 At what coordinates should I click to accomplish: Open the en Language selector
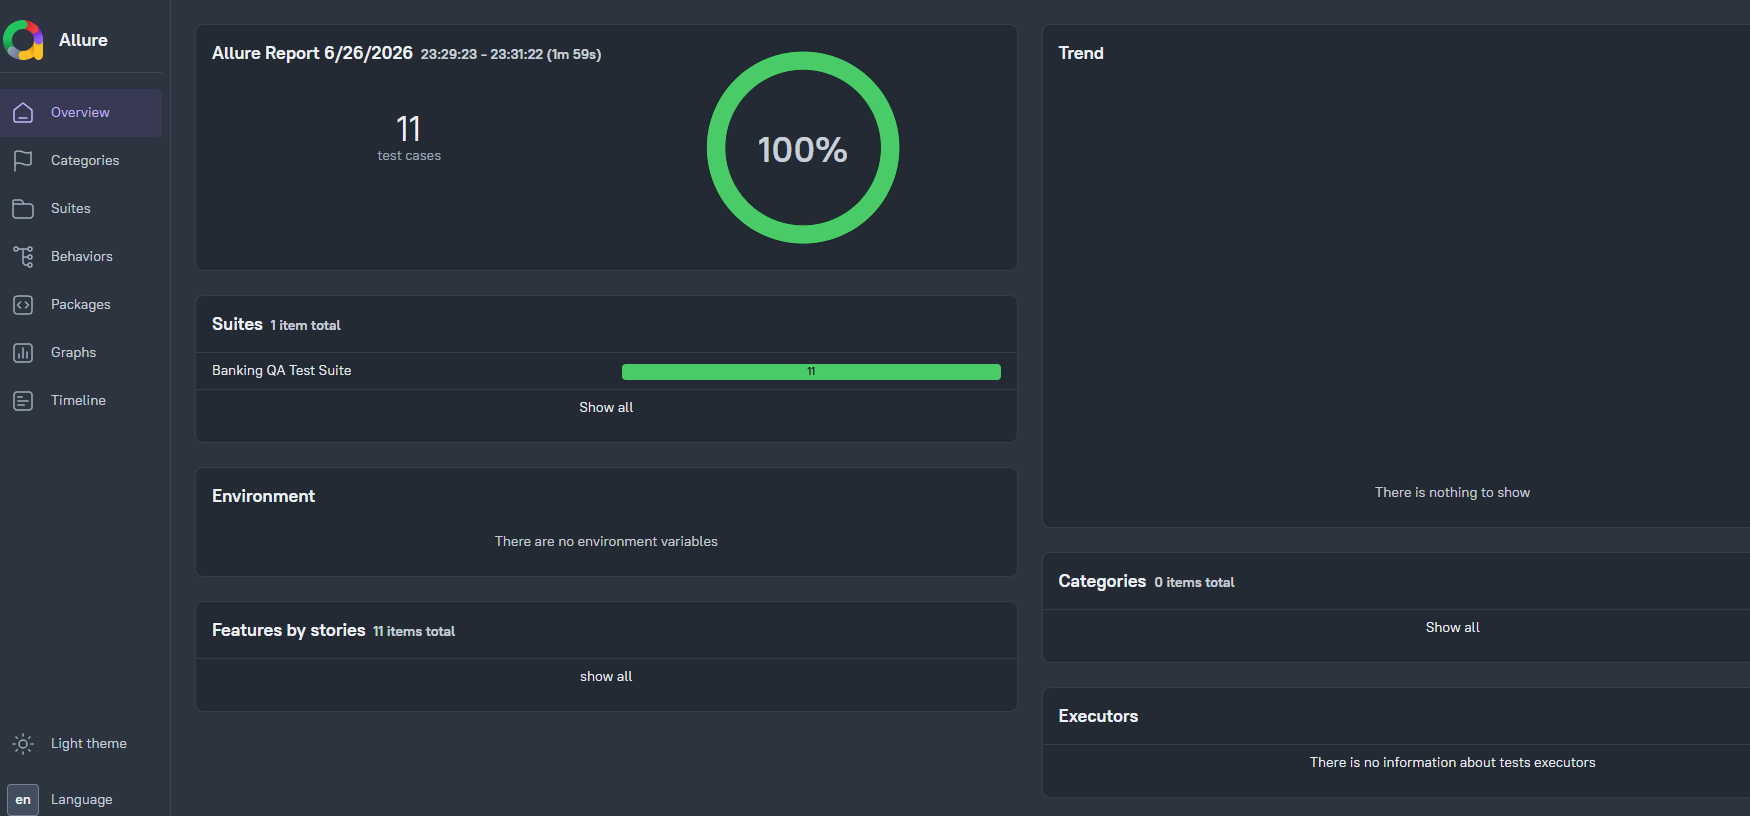[23, 800]
